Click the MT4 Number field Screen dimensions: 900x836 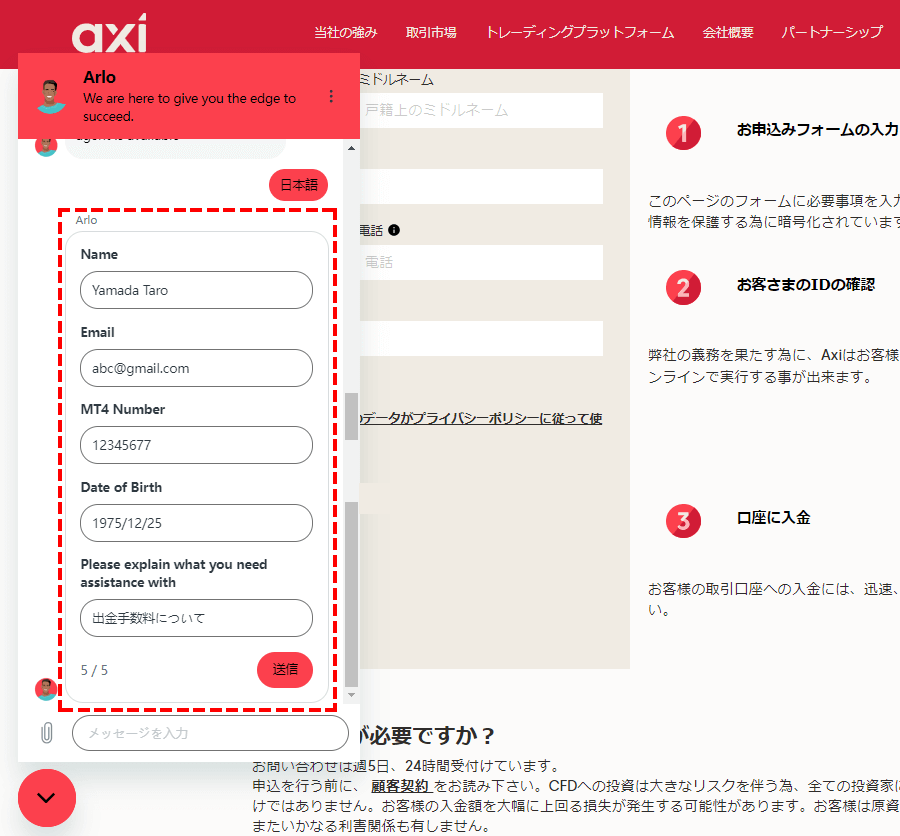click(x=196, y=445)
